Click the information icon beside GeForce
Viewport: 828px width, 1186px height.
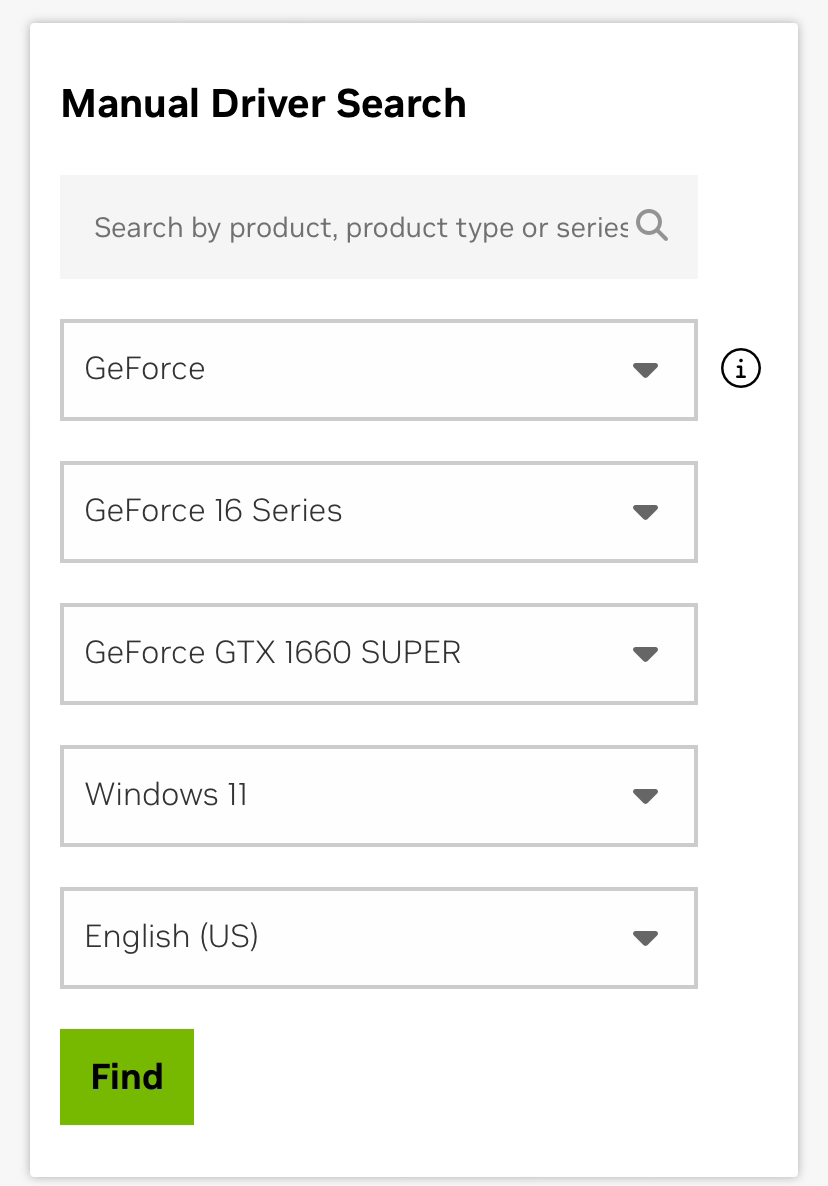pos(740,369)
